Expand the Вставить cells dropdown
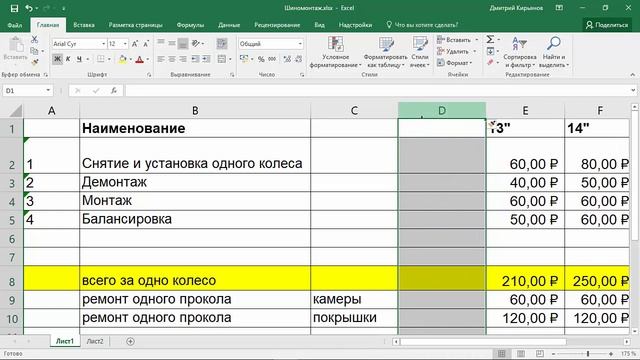The height and width of the screenshot is (360, 640). 476,40
